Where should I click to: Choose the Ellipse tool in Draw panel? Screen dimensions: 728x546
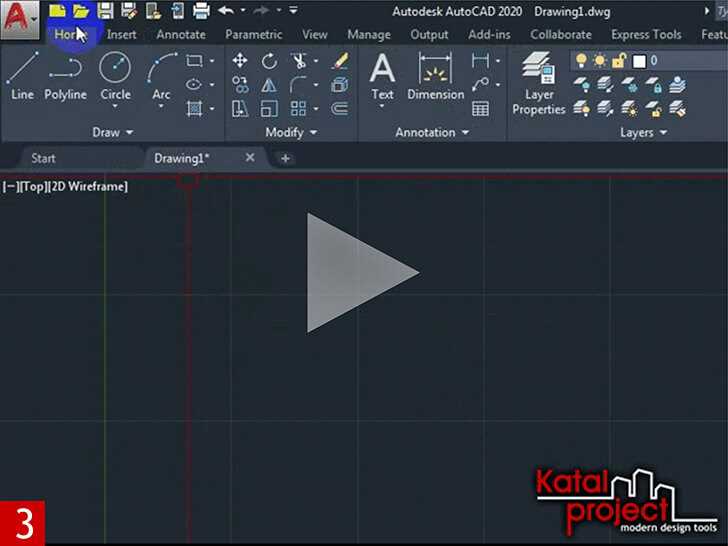(194, 84)
